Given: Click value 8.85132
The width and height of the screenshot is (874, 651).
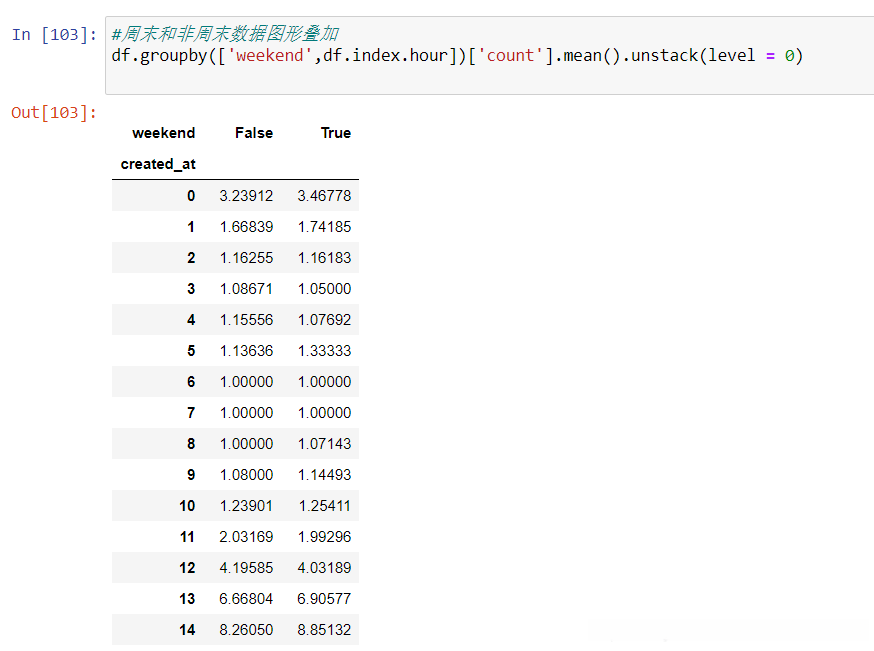Looking at the screenshot, I should (x=324, y=630).
